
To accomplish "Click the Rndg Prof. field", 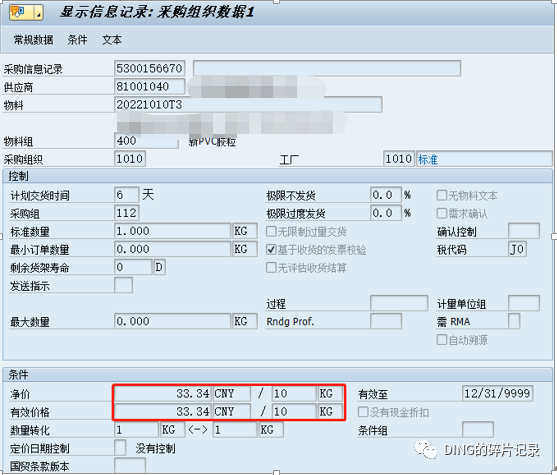I will (386, 322).
